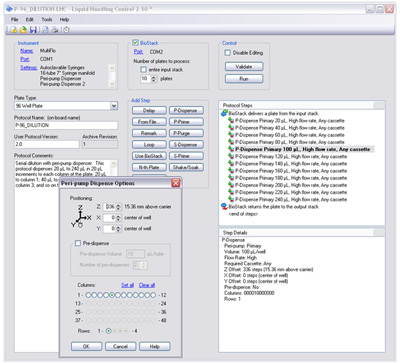
Task: Select the twelfth column circle next to 12
Action: coord(153,295)
